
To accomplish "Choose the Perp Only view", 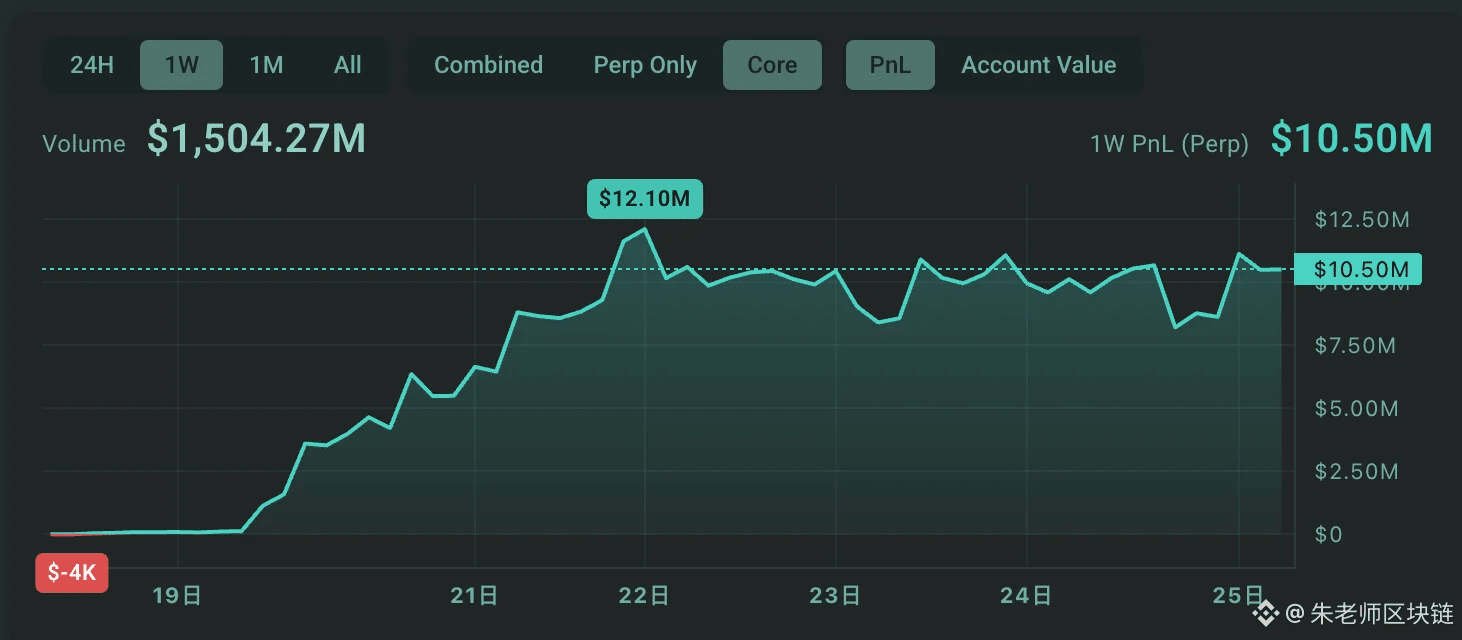I will [x=645, y=65].
